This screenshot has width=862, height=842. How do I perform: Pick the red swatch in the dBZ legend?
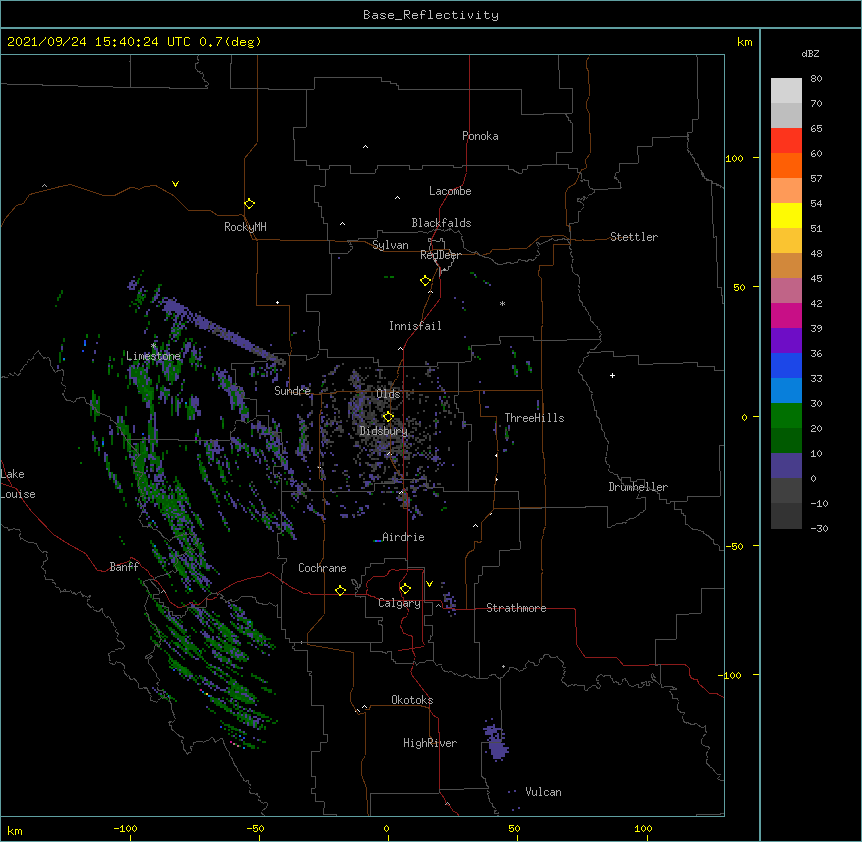click(x=786, y=141)
